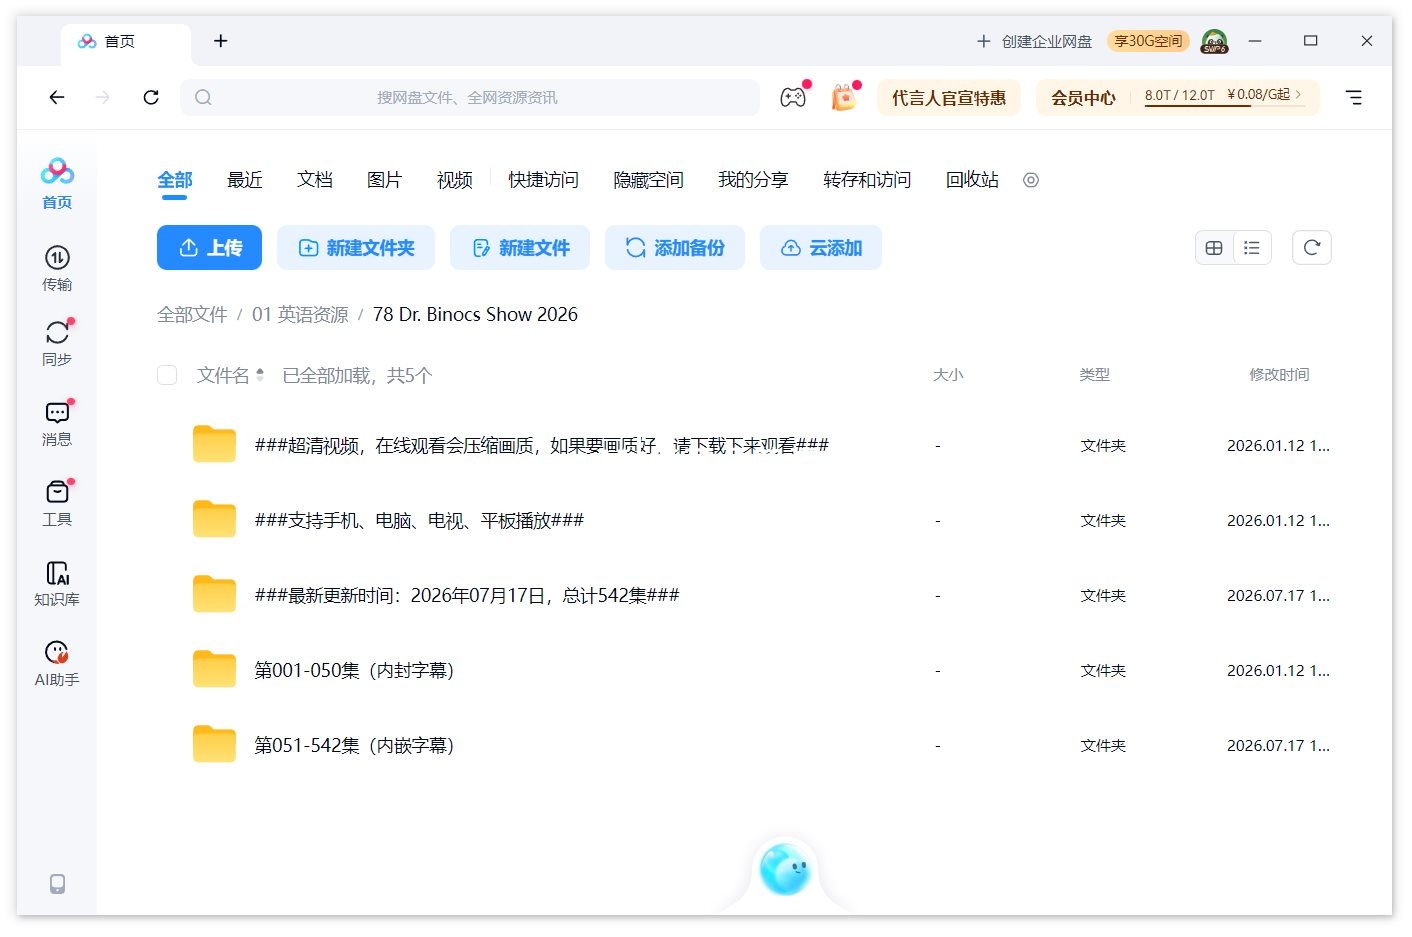The width and height of the screenshot is (1412, 937).
Task: Go forward with the right arrow
Action: tap(103, 97)
